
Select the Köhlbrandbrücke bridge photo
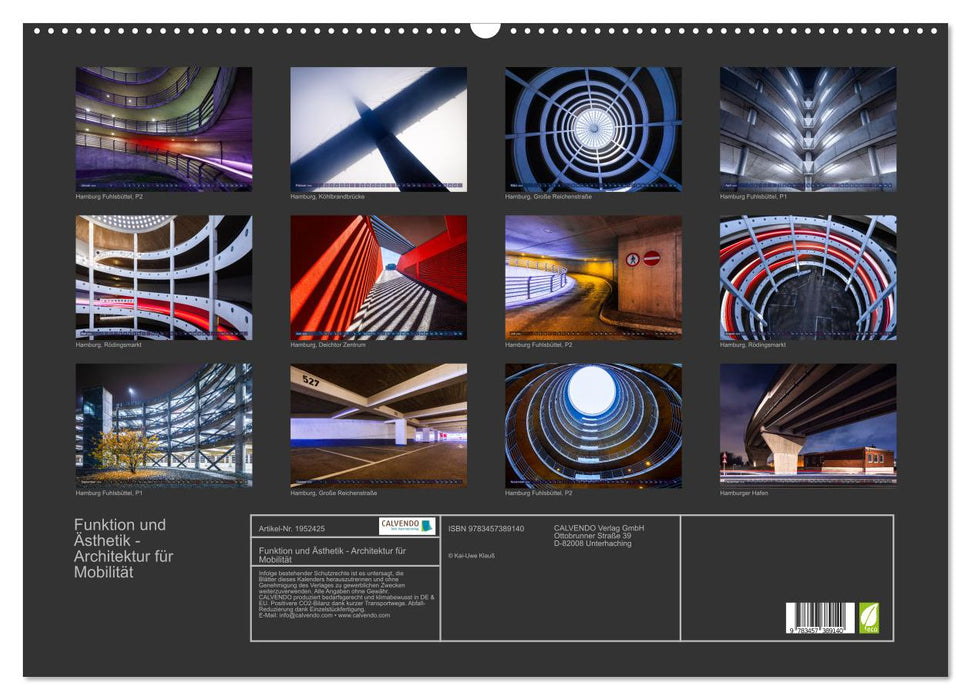point(378,129)
